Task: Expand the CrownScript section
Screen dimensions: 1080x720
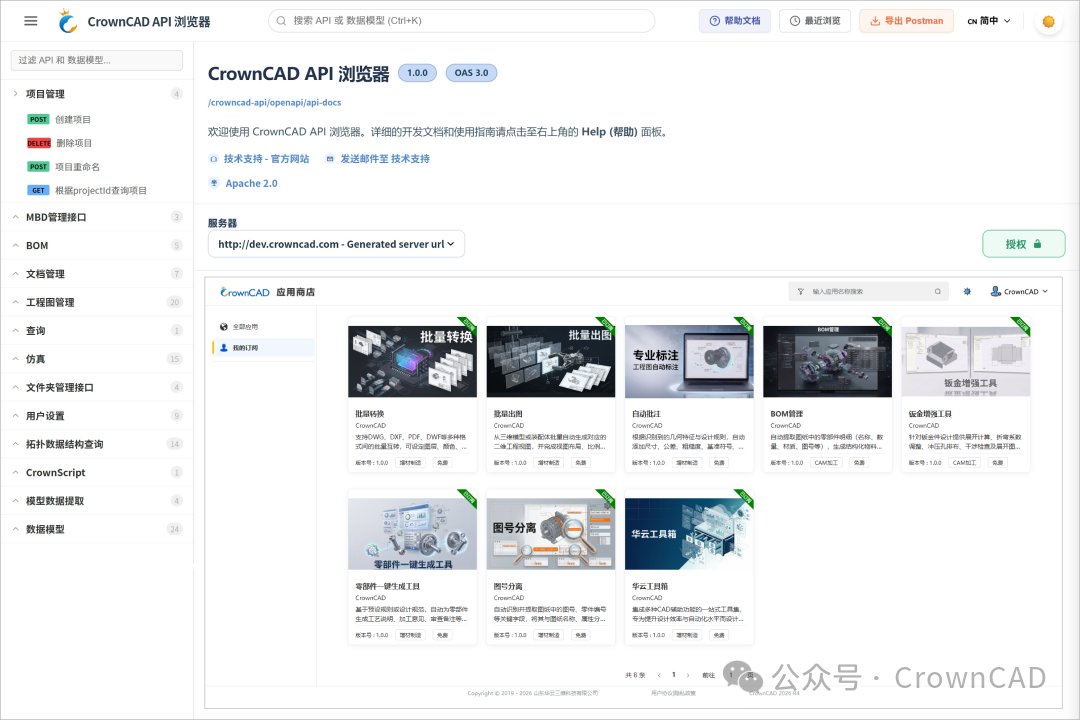Action: [97, 472]
